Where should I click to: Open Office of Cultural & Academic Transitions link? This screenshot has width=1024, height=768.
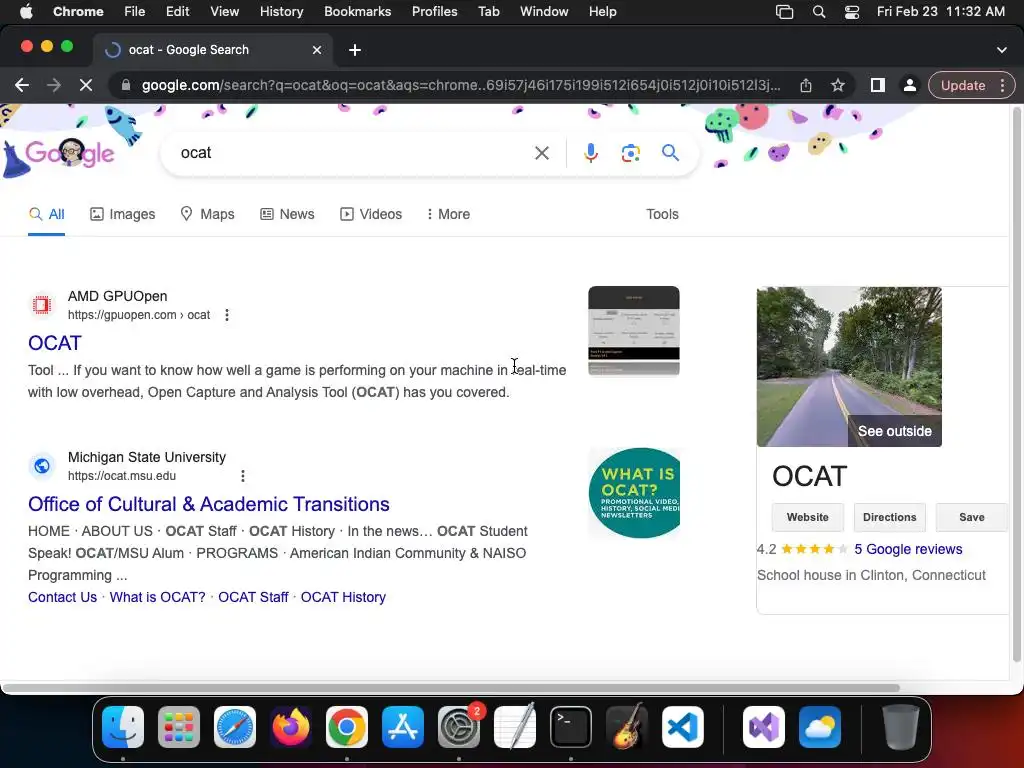coord(209,504)
